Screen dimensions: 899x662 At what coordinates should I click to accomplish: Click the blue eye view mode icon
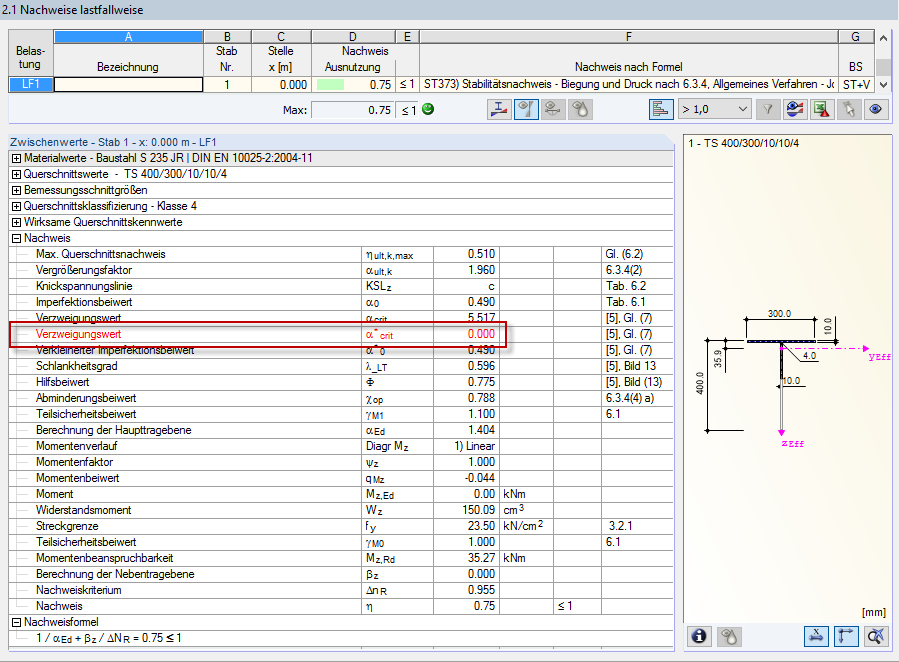(x=875, y=109)
